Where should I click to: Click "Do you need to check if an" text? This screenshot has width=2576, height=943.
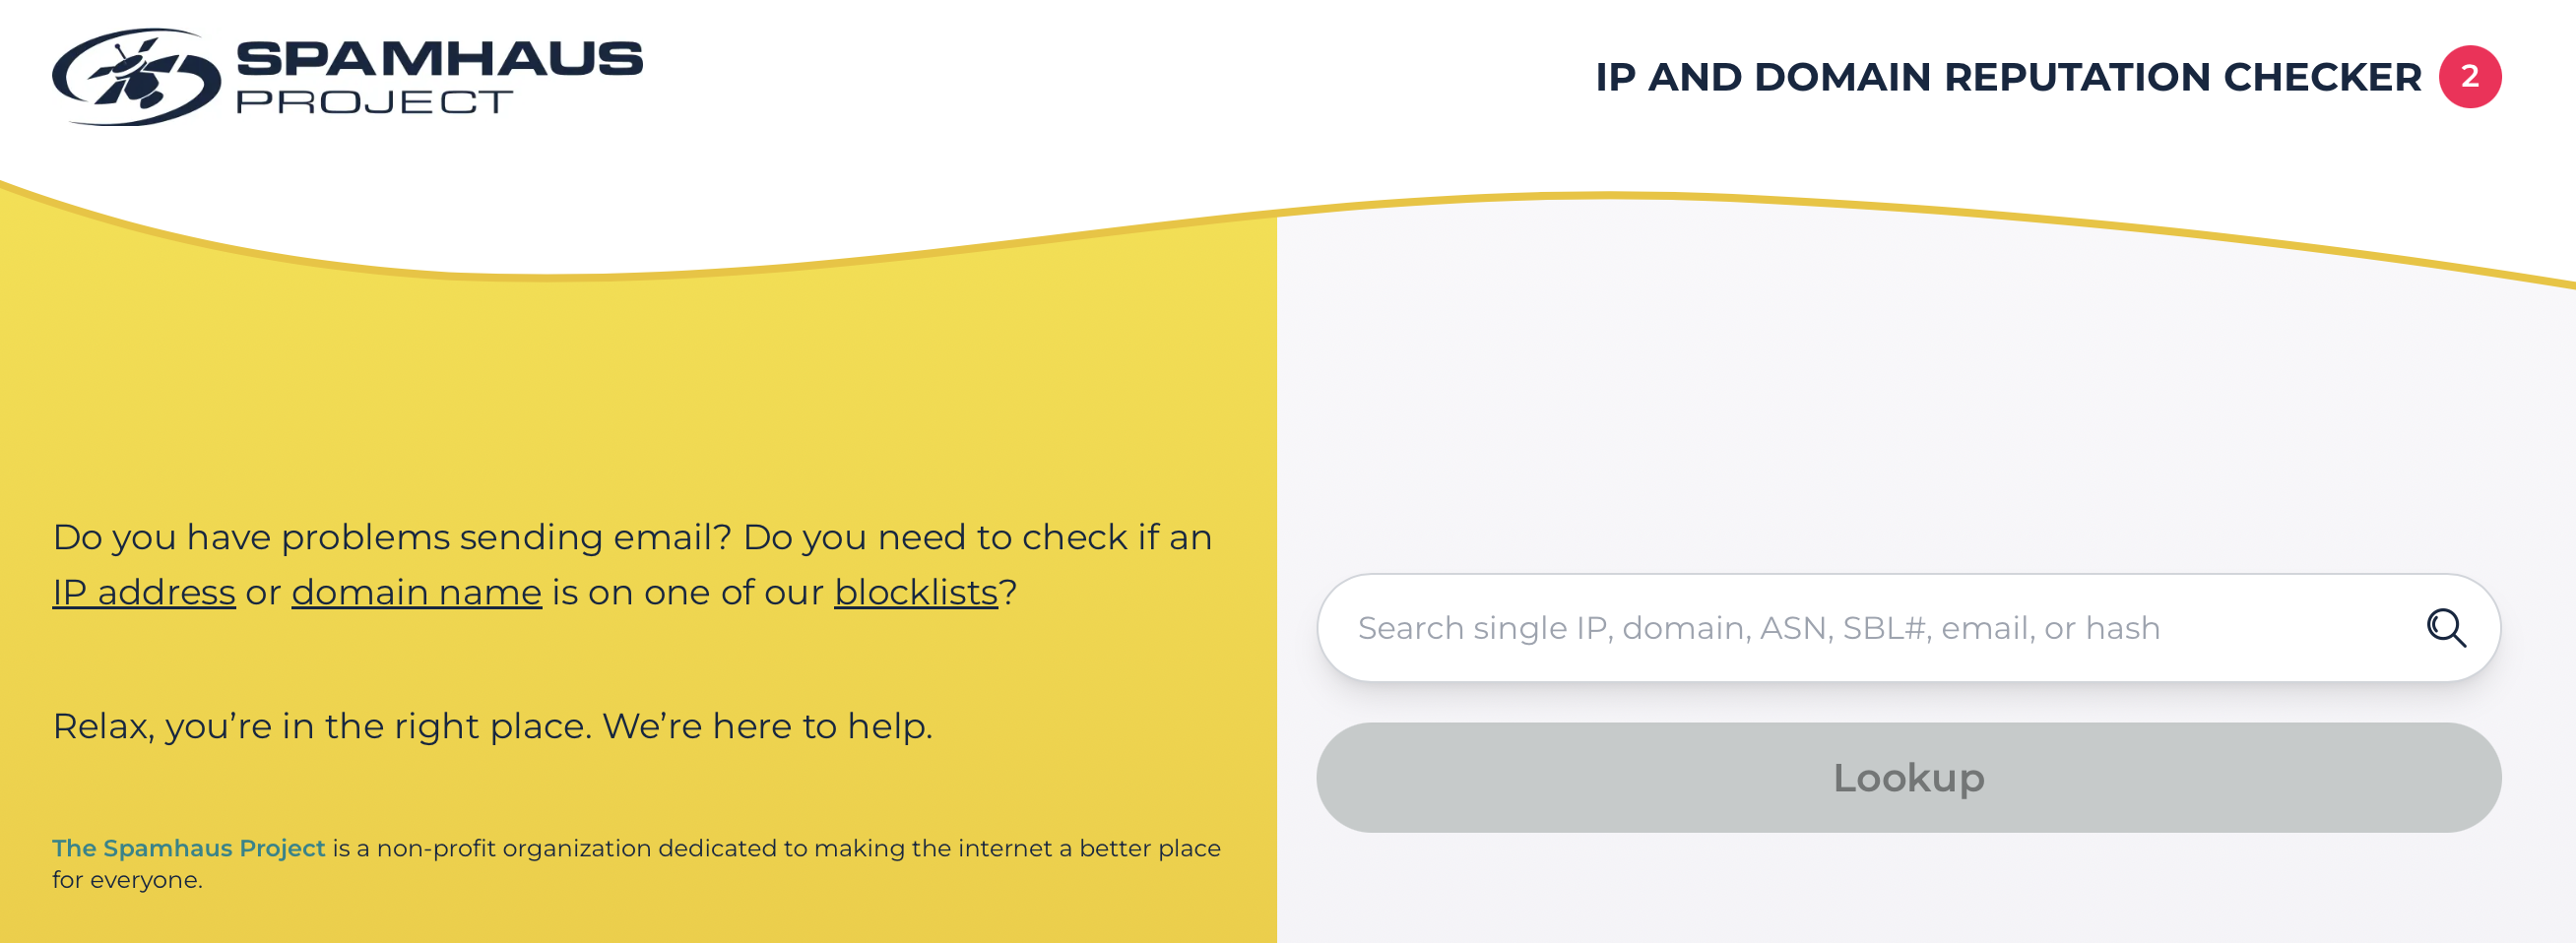point(977,537)
